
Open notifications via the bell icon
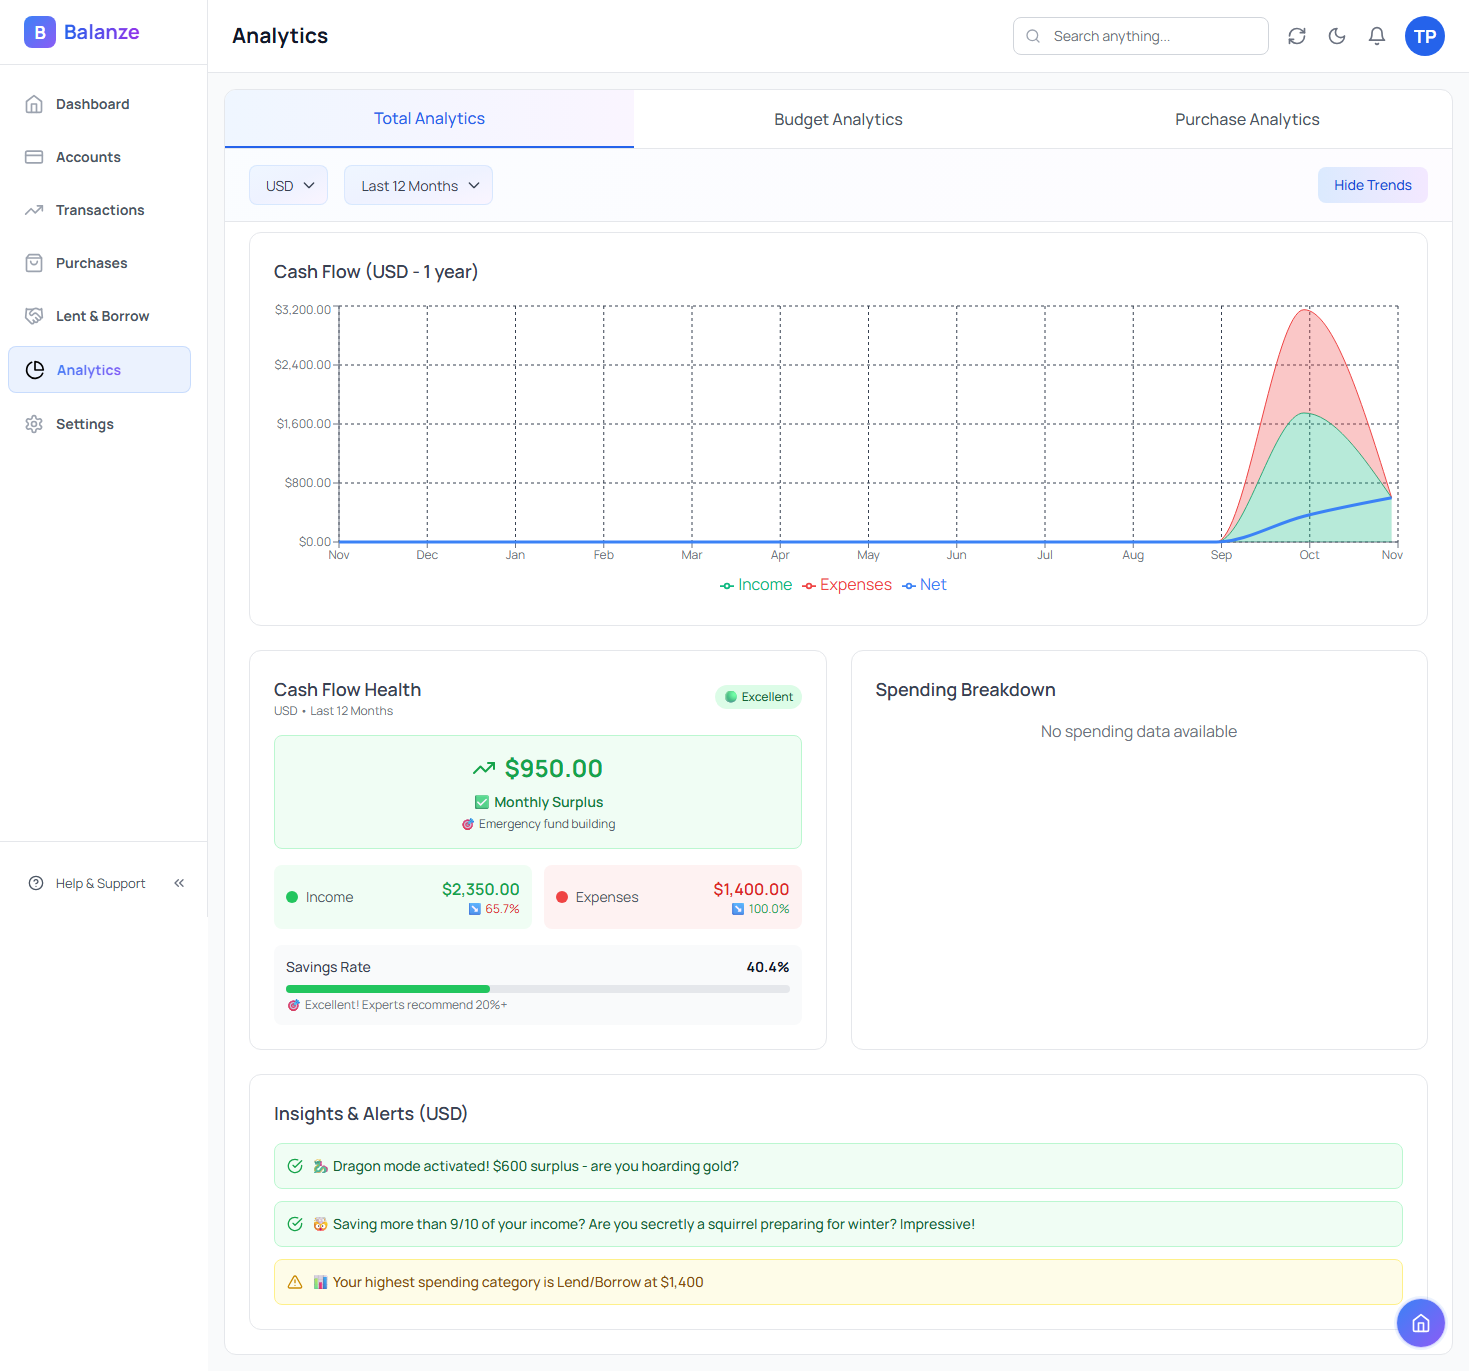click(x=1377, y=36)
